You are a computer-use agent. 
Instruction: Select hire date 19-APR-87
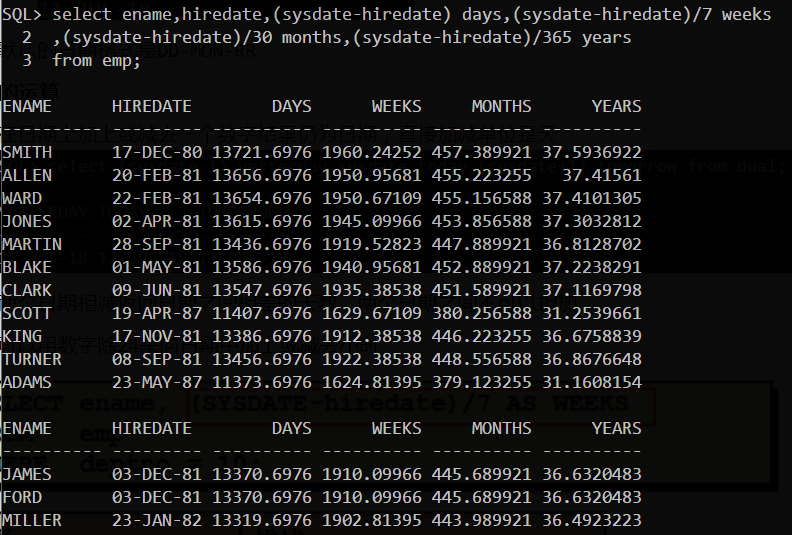pos(157,313)
